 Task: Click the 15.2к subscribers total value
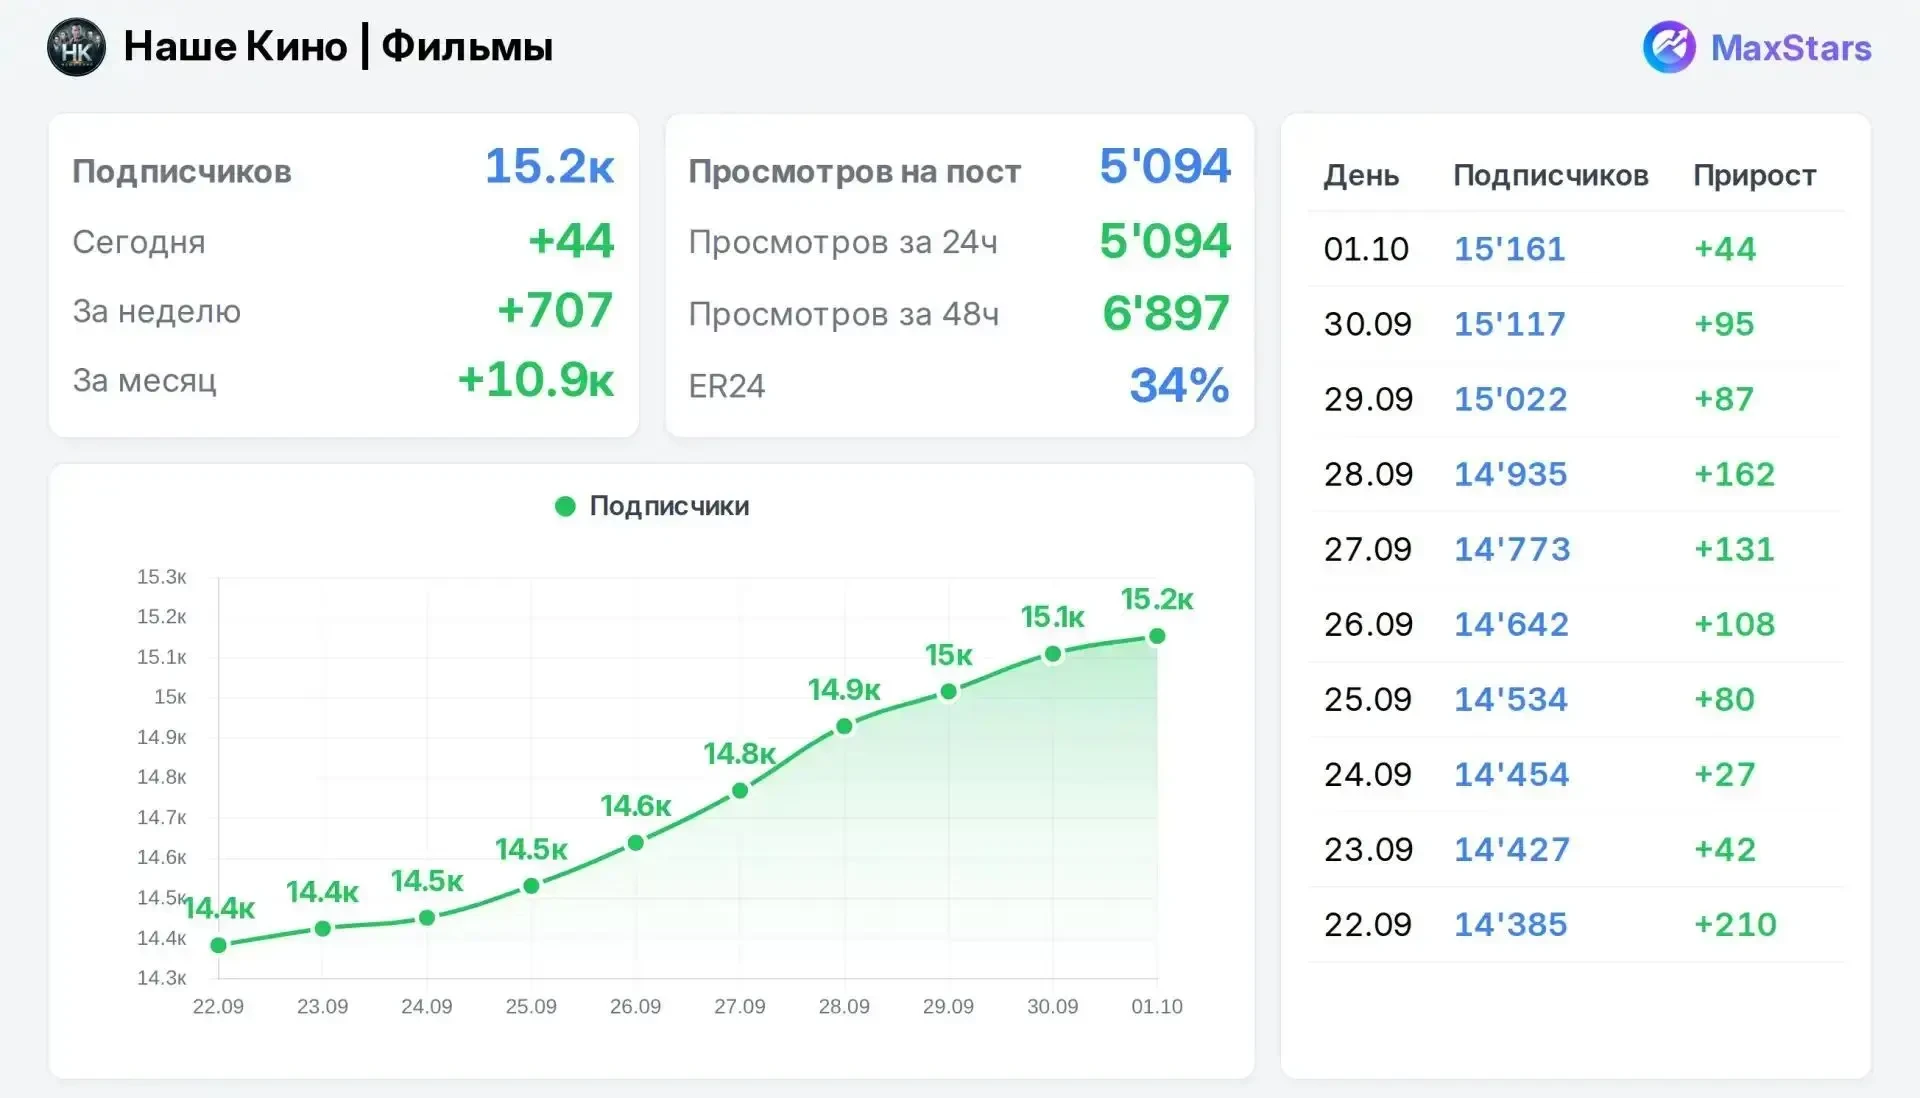point(549,166)
